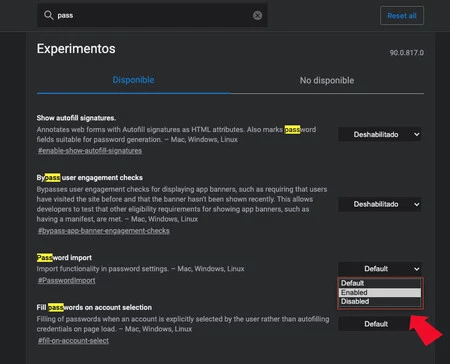Click the 'Password import' title

tap(64, 258)
